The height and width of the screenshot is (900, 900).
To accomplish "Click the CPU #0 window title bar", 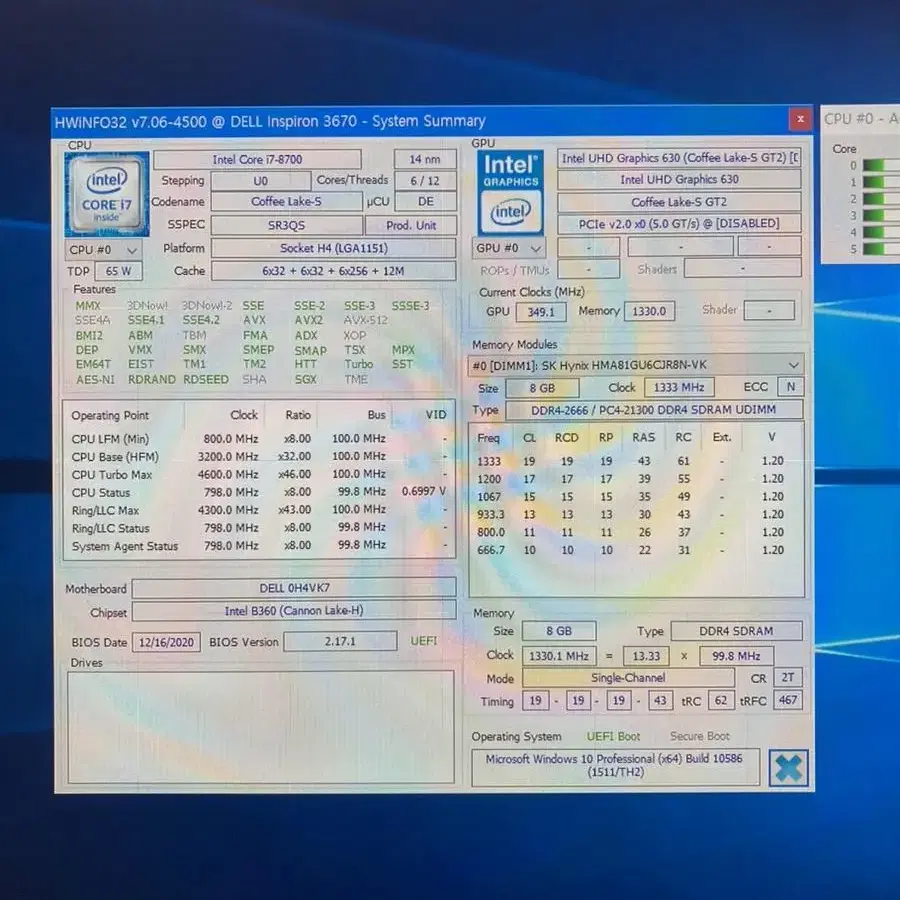I will [860, 119].
